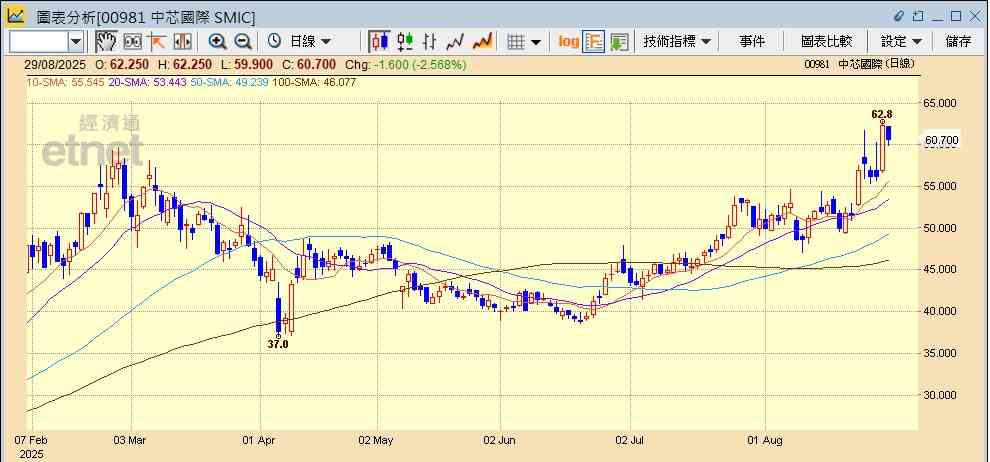Toggle the chart legend display icon

coord(593,42)
